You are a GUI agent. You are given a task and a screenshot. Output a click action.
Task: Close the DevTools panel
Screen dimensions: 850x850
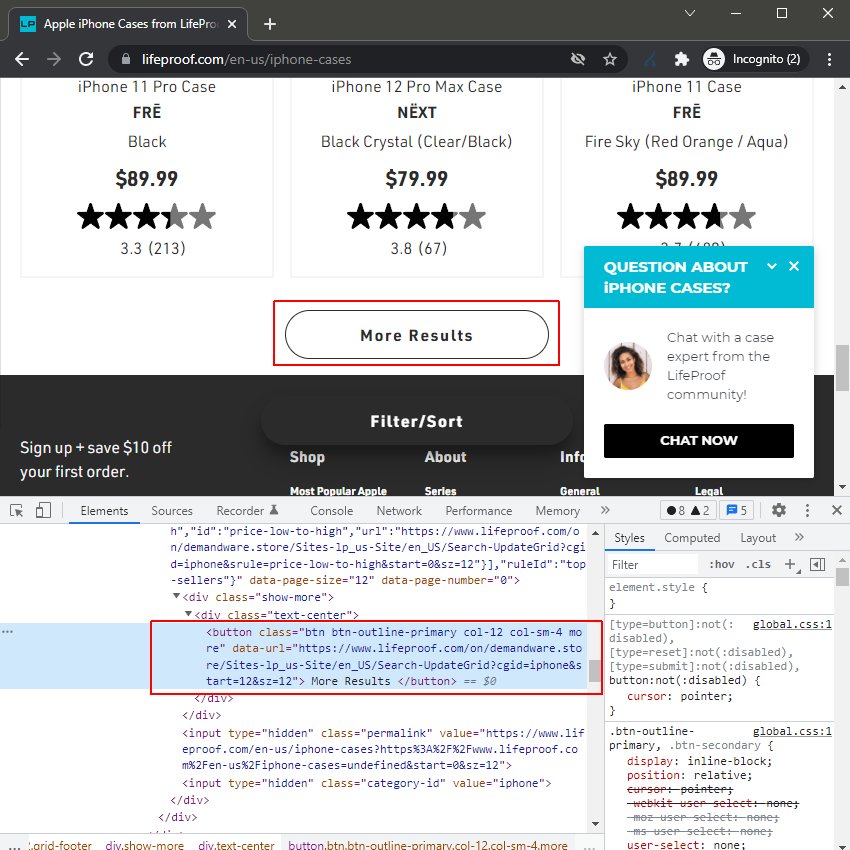pos(836,511)
